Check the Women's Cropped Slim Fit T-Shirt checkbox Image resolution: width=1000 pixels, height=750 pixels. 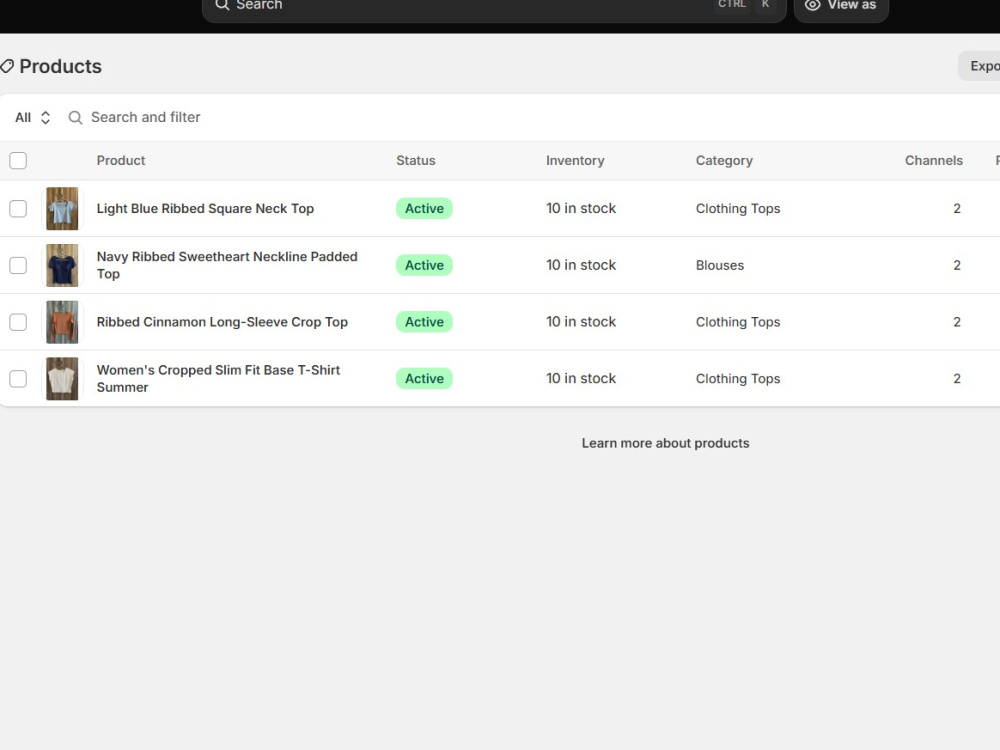coord(18,379)
